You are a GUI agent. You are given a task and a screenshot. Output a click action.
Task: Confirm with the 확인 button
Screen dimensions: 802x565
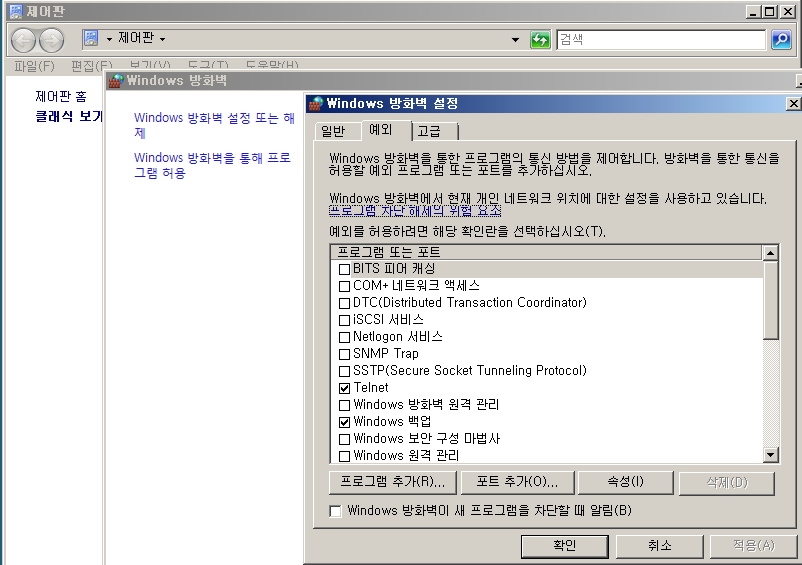click(564, 546)
